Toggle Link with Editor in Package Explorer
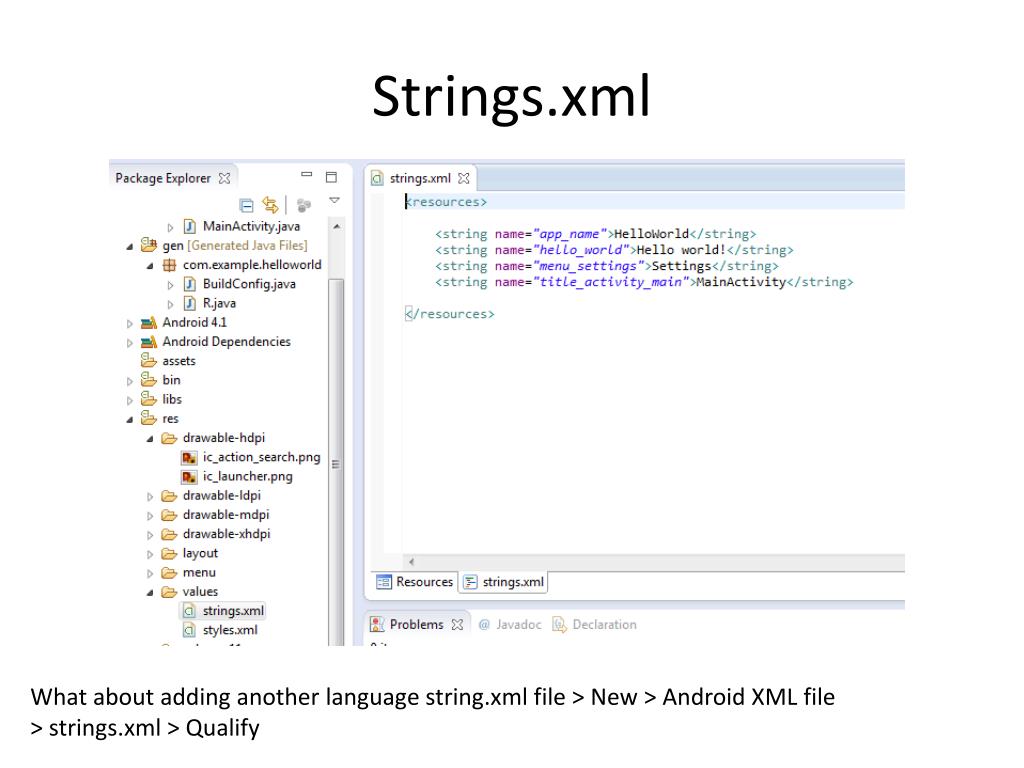The height and width of the screenshot is (768, 1024). click(x=270, y=205)
